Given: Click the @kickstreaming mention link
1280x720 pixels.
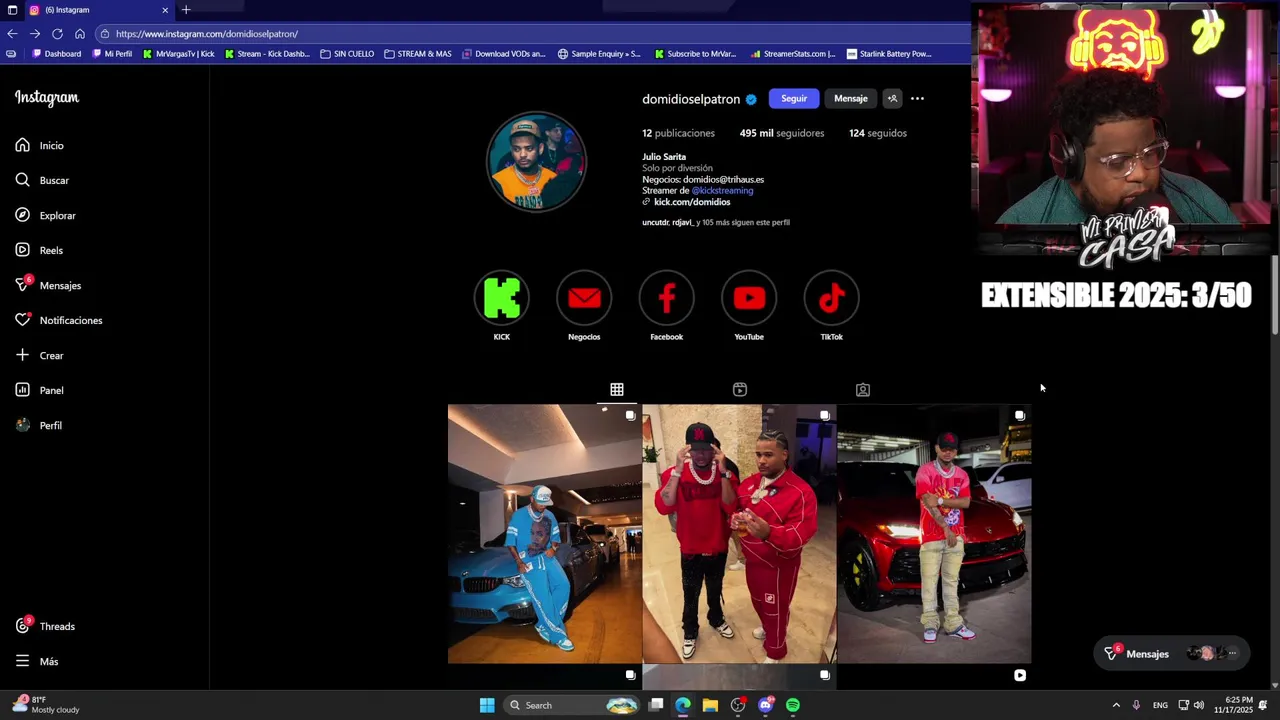Looking at the screenshot, I should [722, 191].
